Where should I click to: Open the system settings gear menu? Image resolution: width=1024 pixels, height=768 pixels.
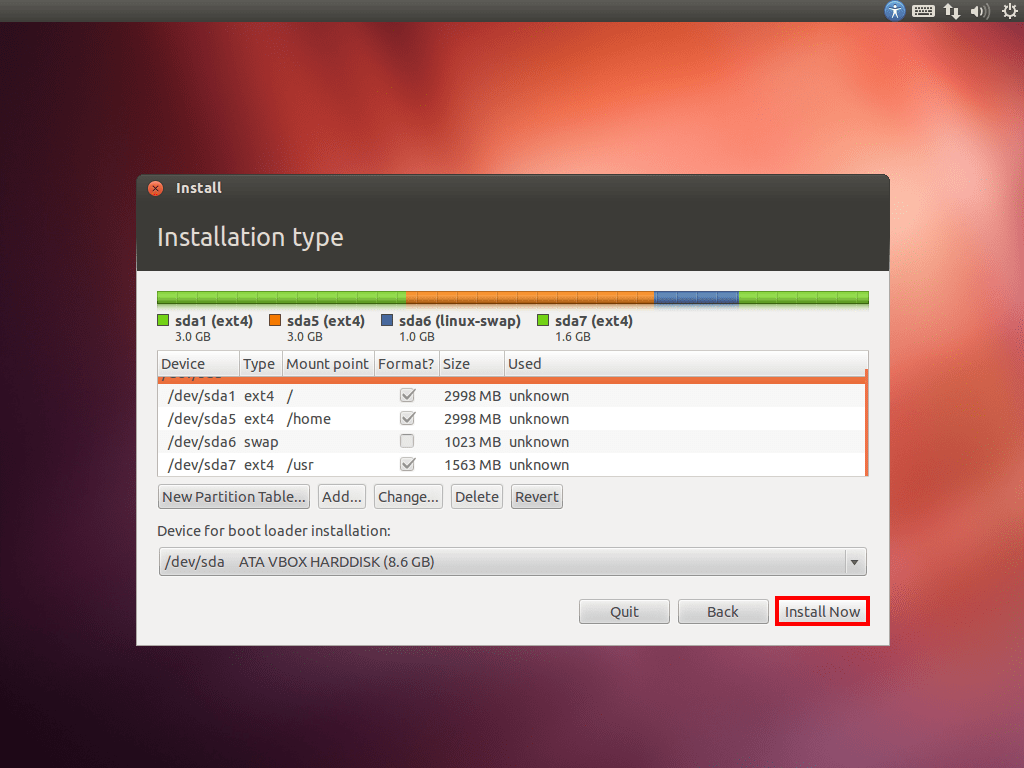pyautogui.click(x=1009, y=11)
